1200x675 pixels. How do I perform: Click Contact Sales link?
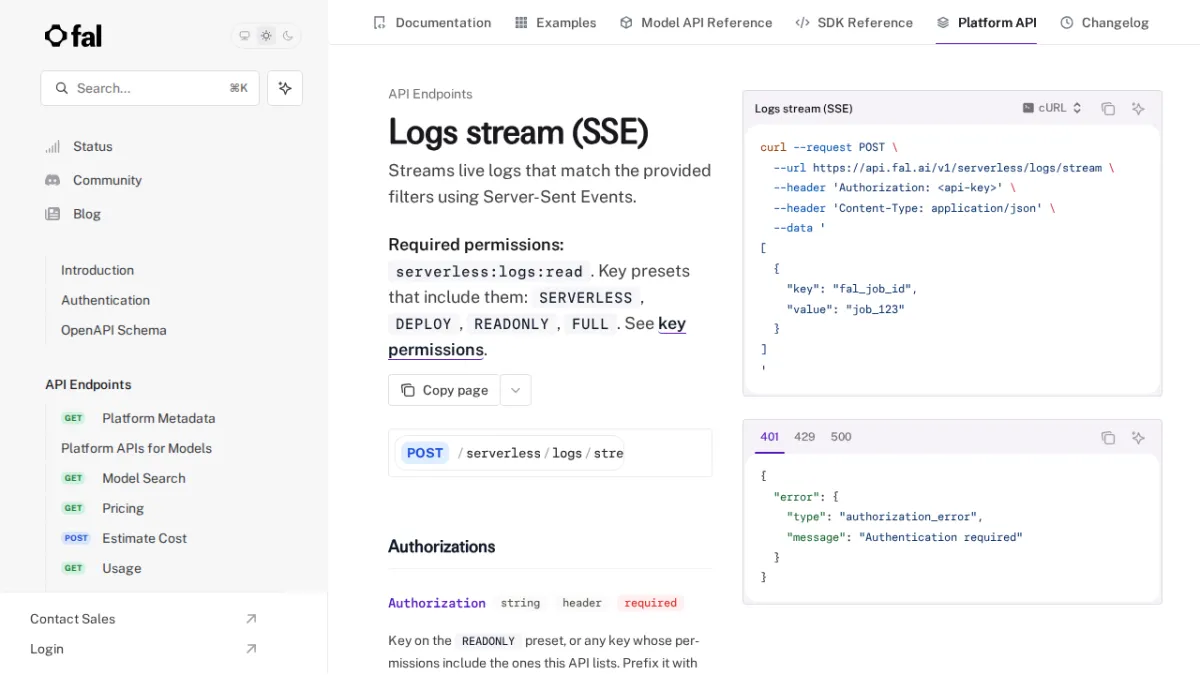point(144,619)
